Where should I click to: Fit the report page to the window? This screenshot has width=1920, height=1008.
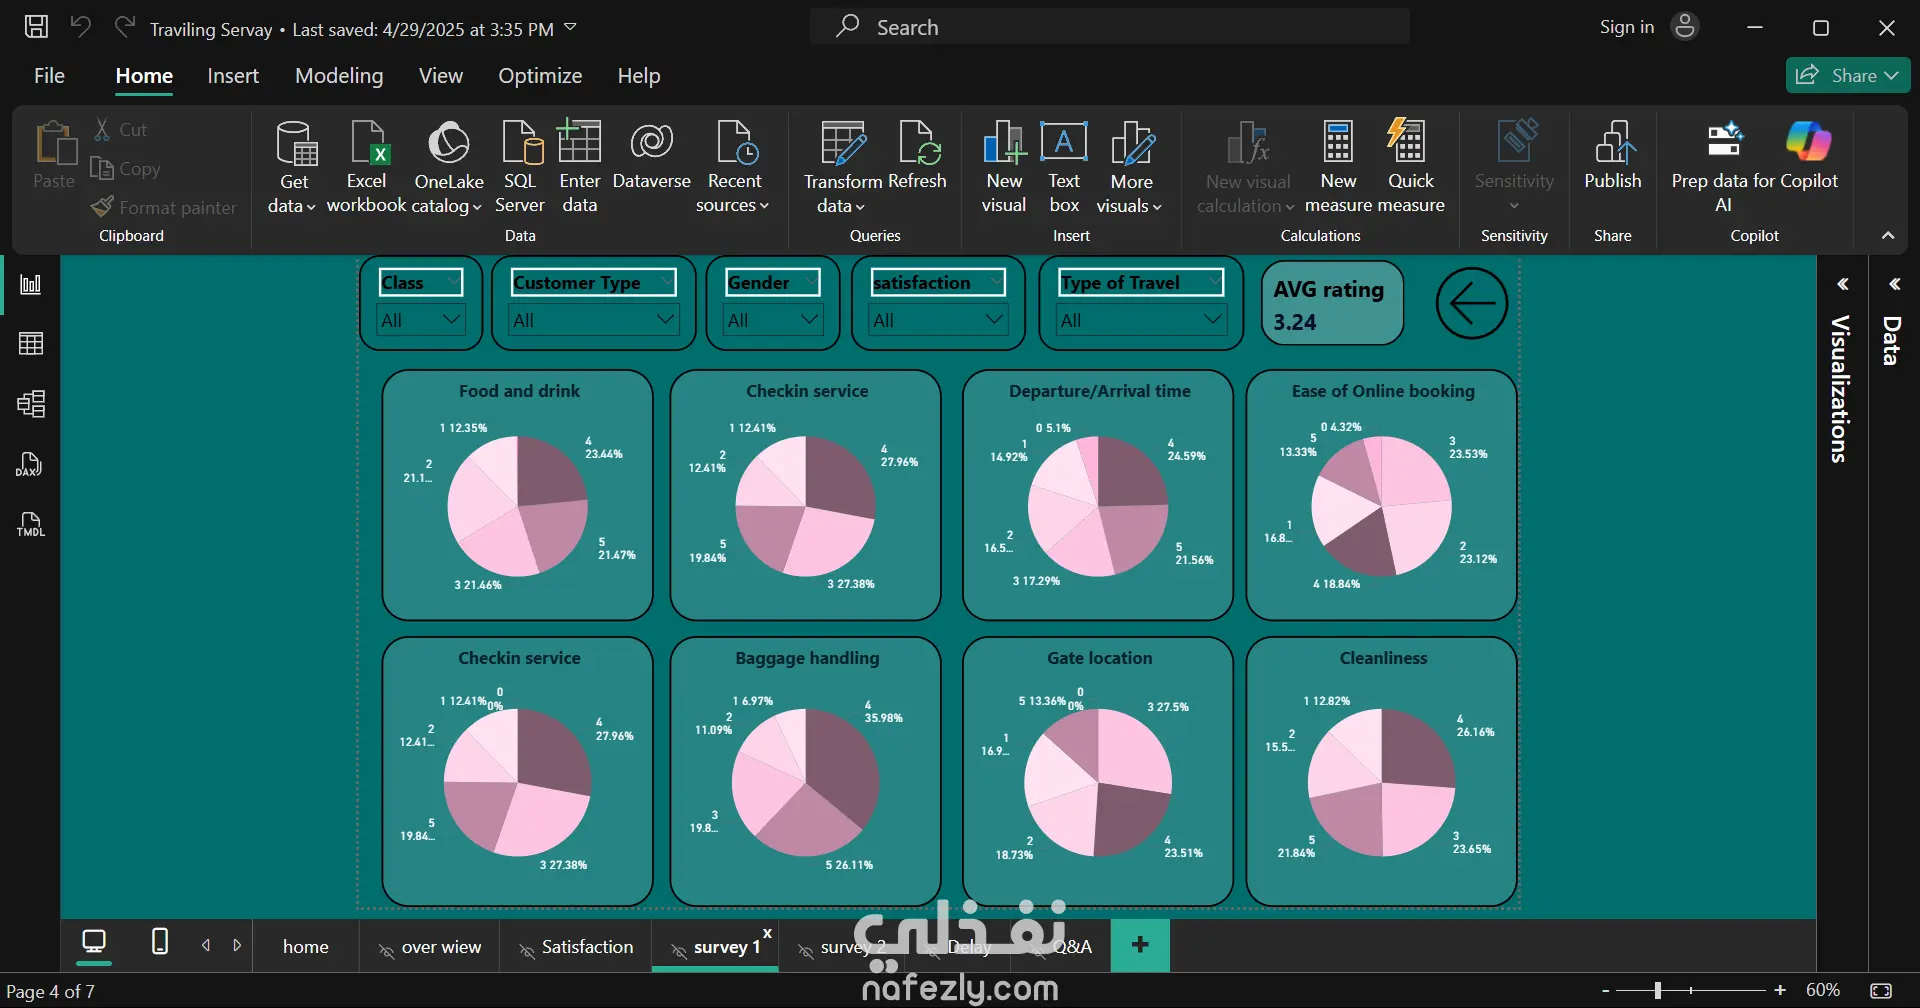[x=1881, y=990]
